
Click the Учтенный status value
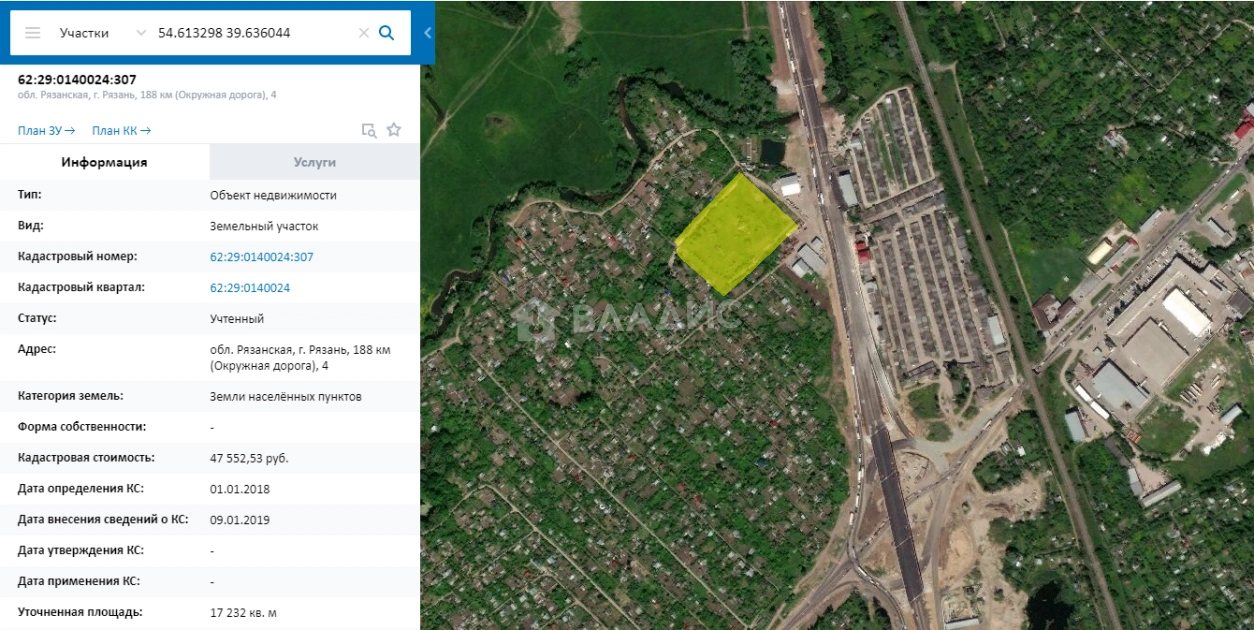coord(236,319)
